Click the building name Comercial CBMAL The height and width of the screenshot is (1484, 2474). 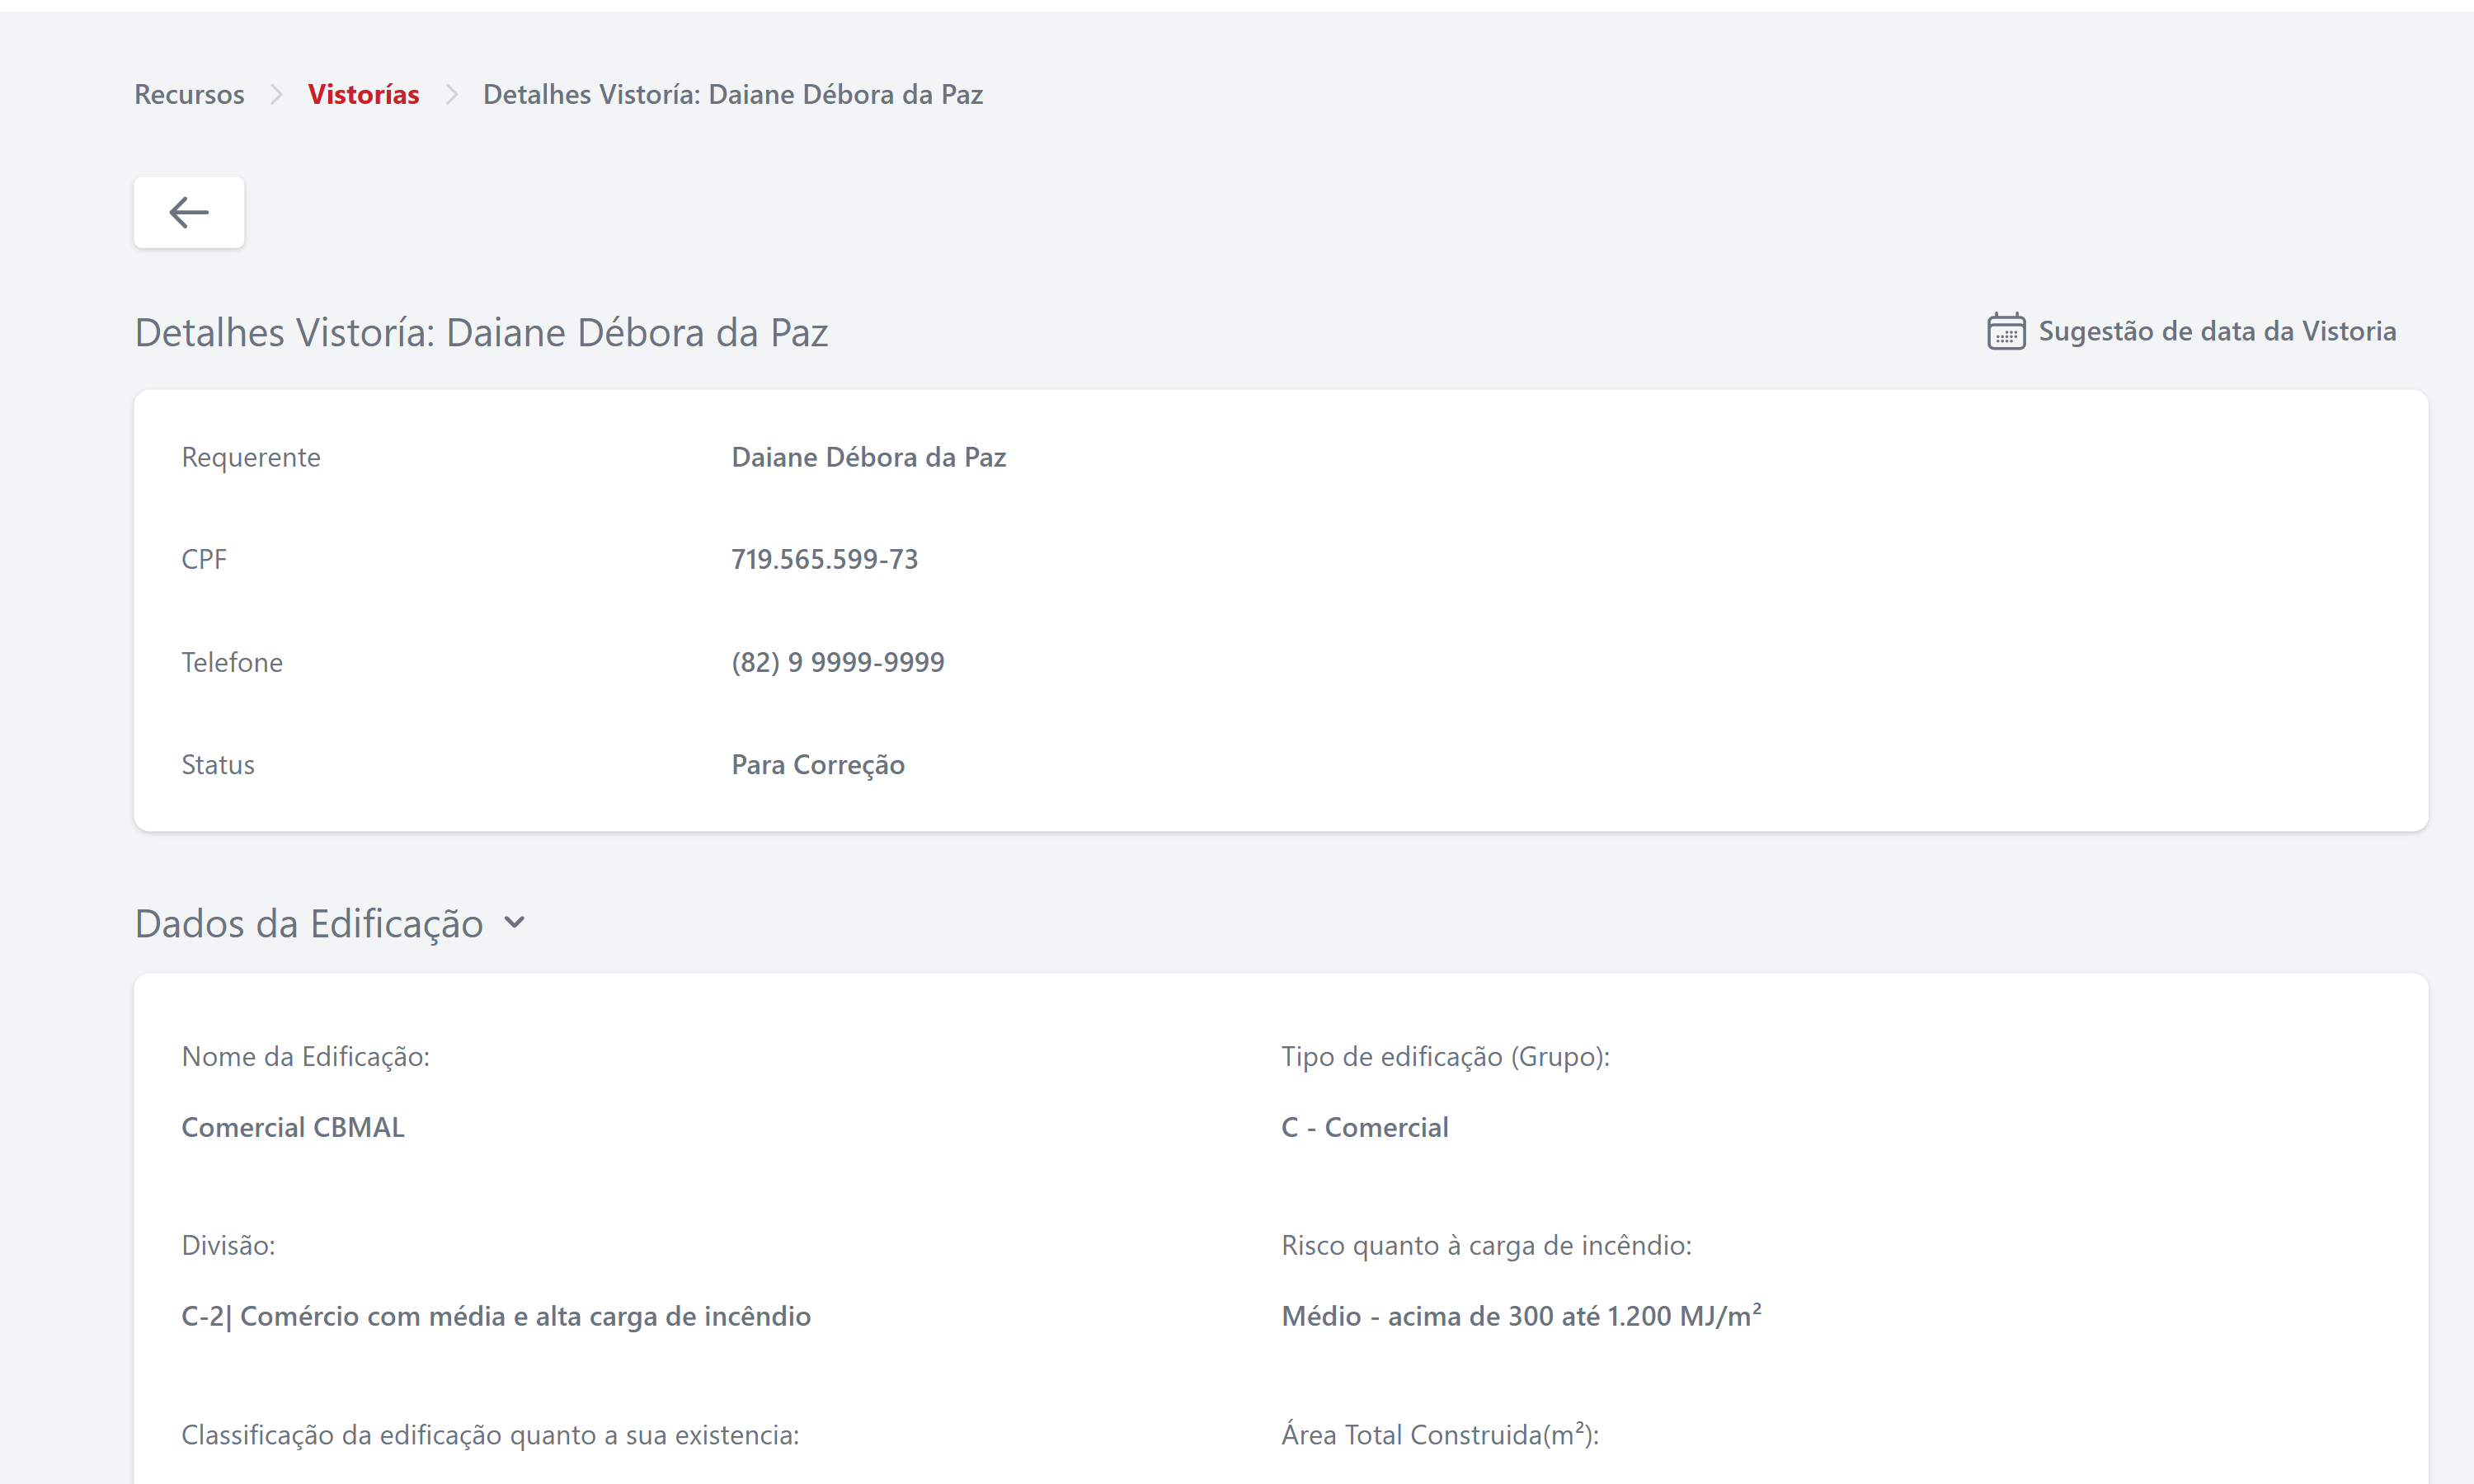pos(293,1127)
